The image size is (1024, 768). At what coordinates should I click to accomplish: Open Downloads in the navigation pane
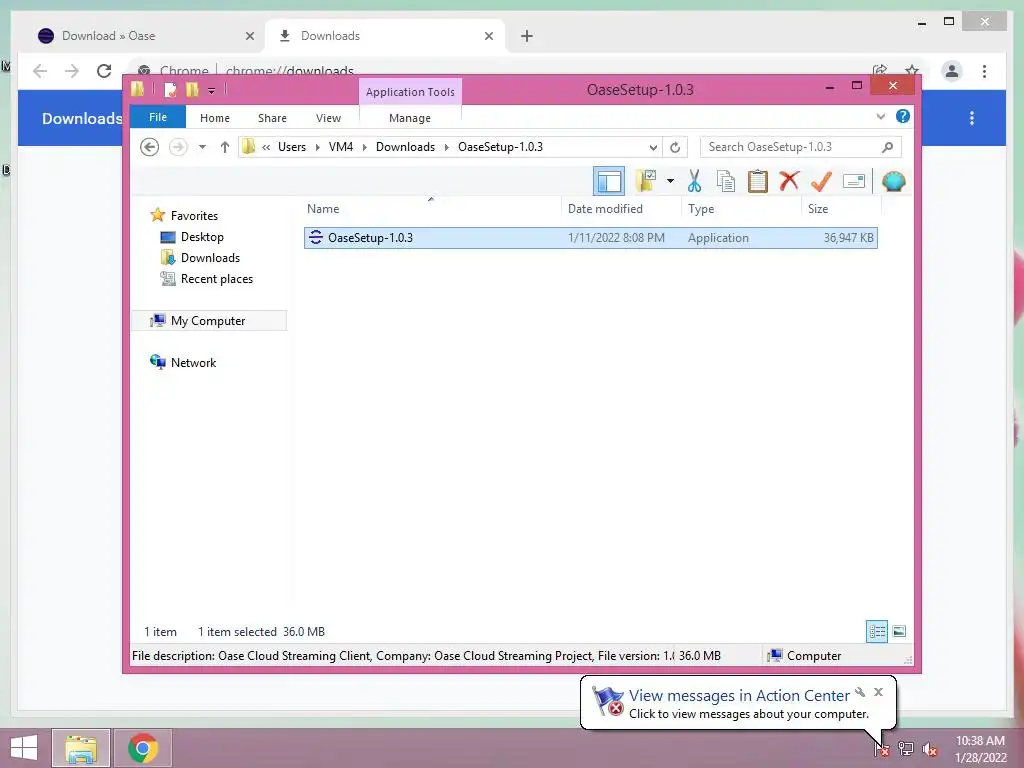(210, 258)
